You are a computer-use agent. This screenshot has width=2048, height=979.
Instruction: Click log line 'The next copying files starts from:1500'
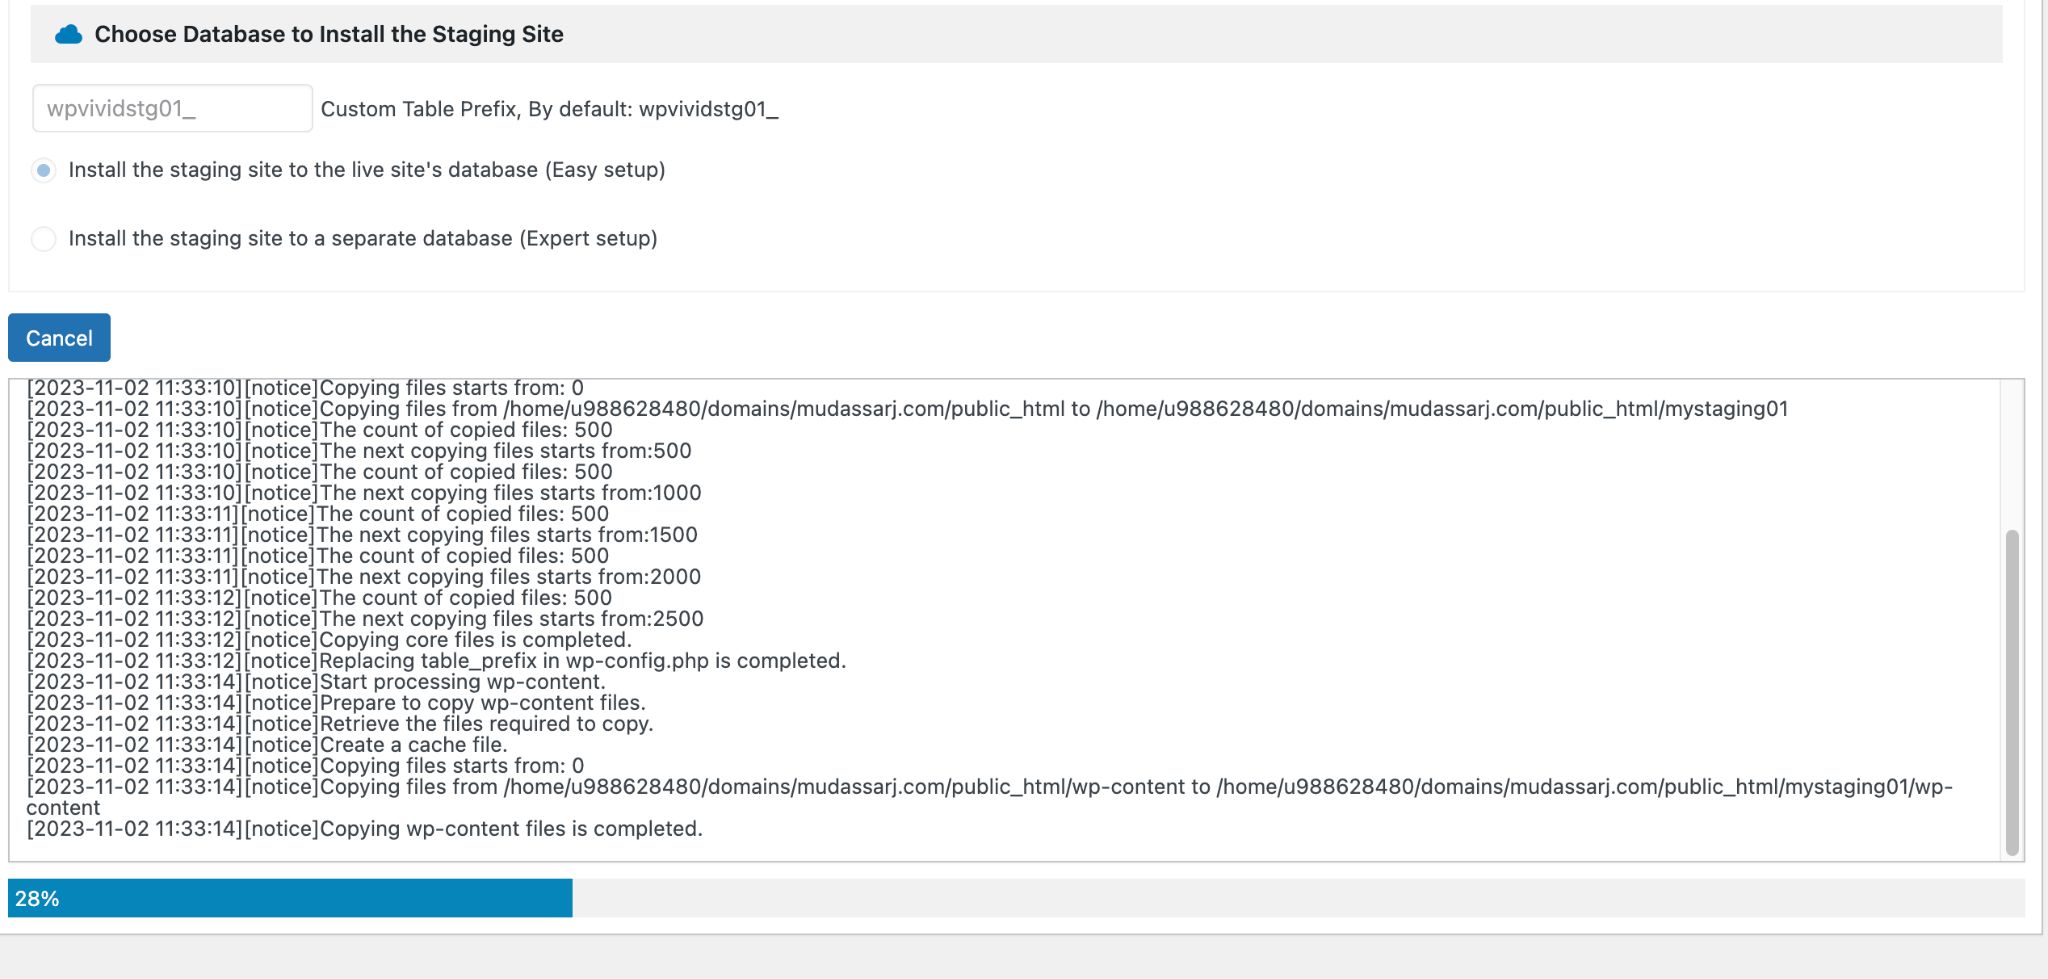(x=362, y=535)
